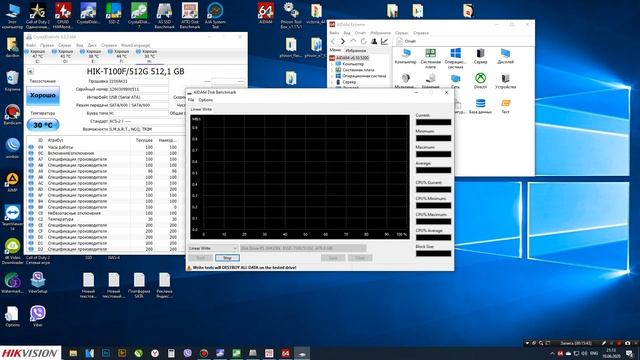The width and height of the screenshot is (640, 360).
Task: Select the AIDA64 v6 root tree item
Action: click(x=349, y=58)
